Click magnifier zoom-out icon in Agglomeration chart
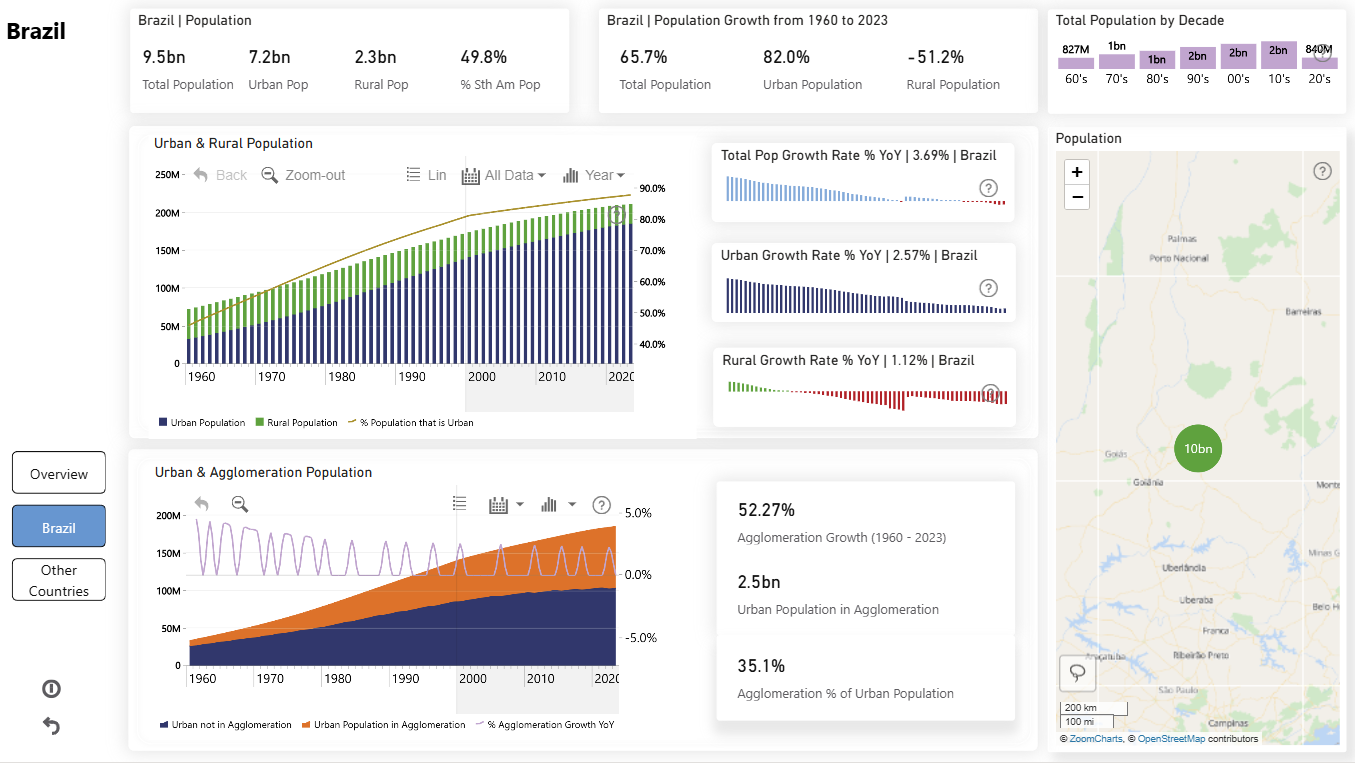The image size is (1355, 763). coord(240,504)
